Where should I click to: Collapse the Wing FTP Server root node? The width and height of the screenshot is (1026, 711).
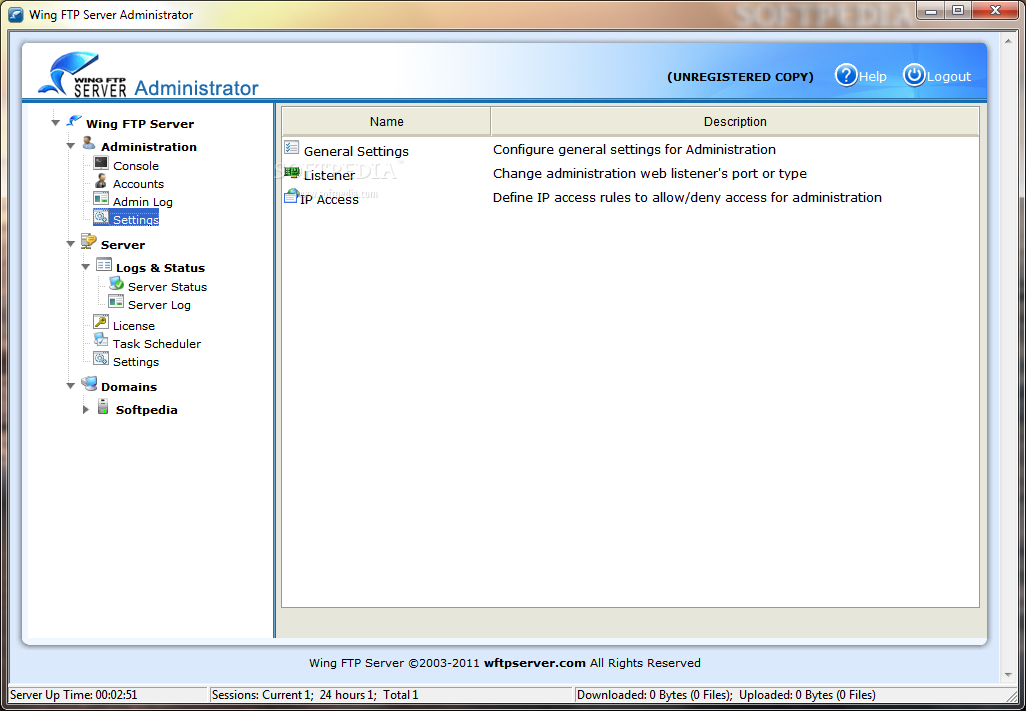56,123
